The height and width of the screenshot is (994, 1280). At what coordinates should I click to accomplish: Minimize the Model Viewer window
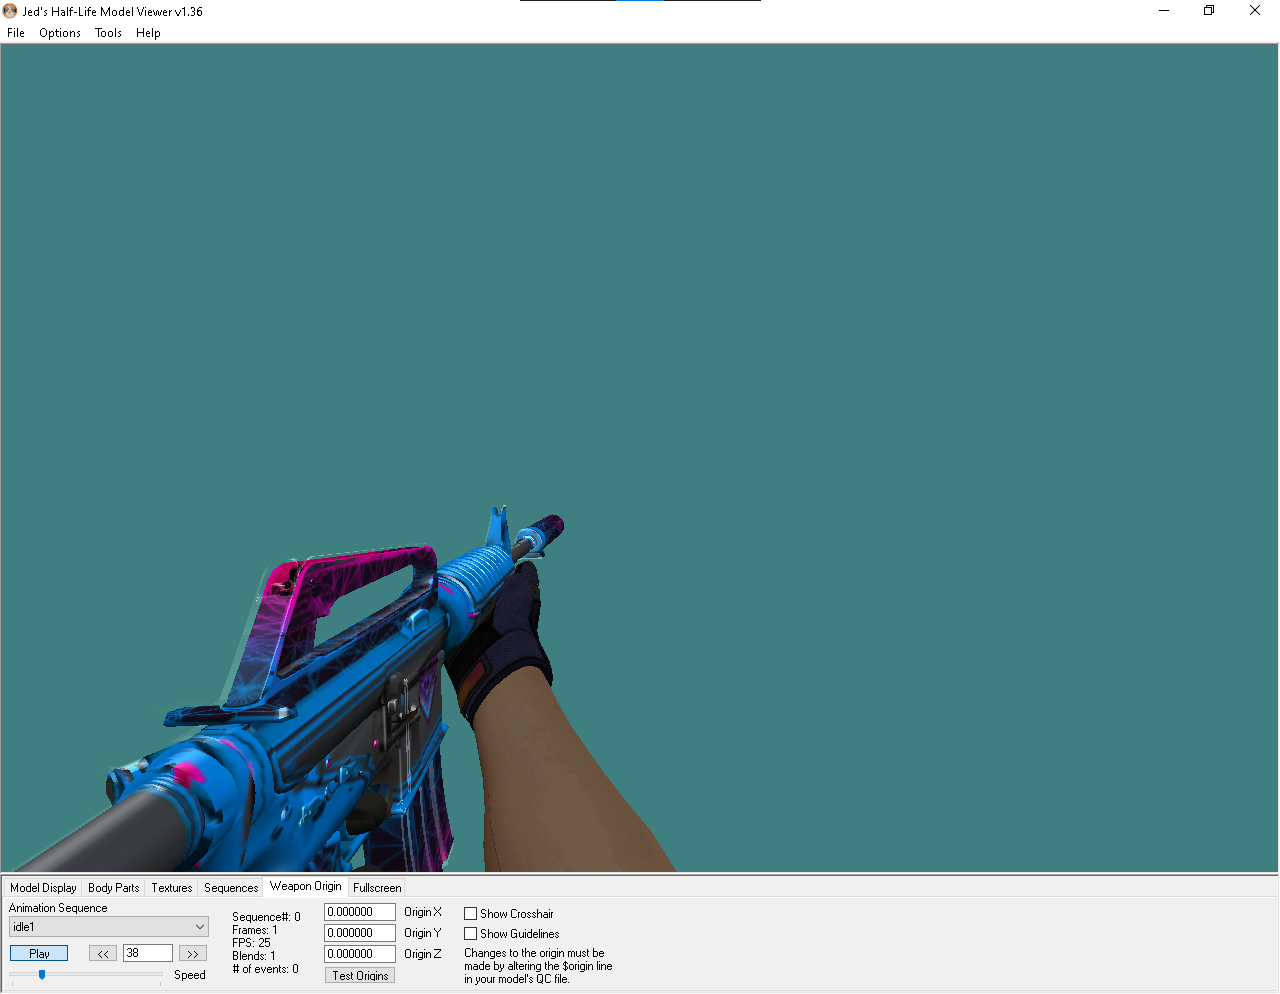pyautogui.click(x=1164, y=11)
